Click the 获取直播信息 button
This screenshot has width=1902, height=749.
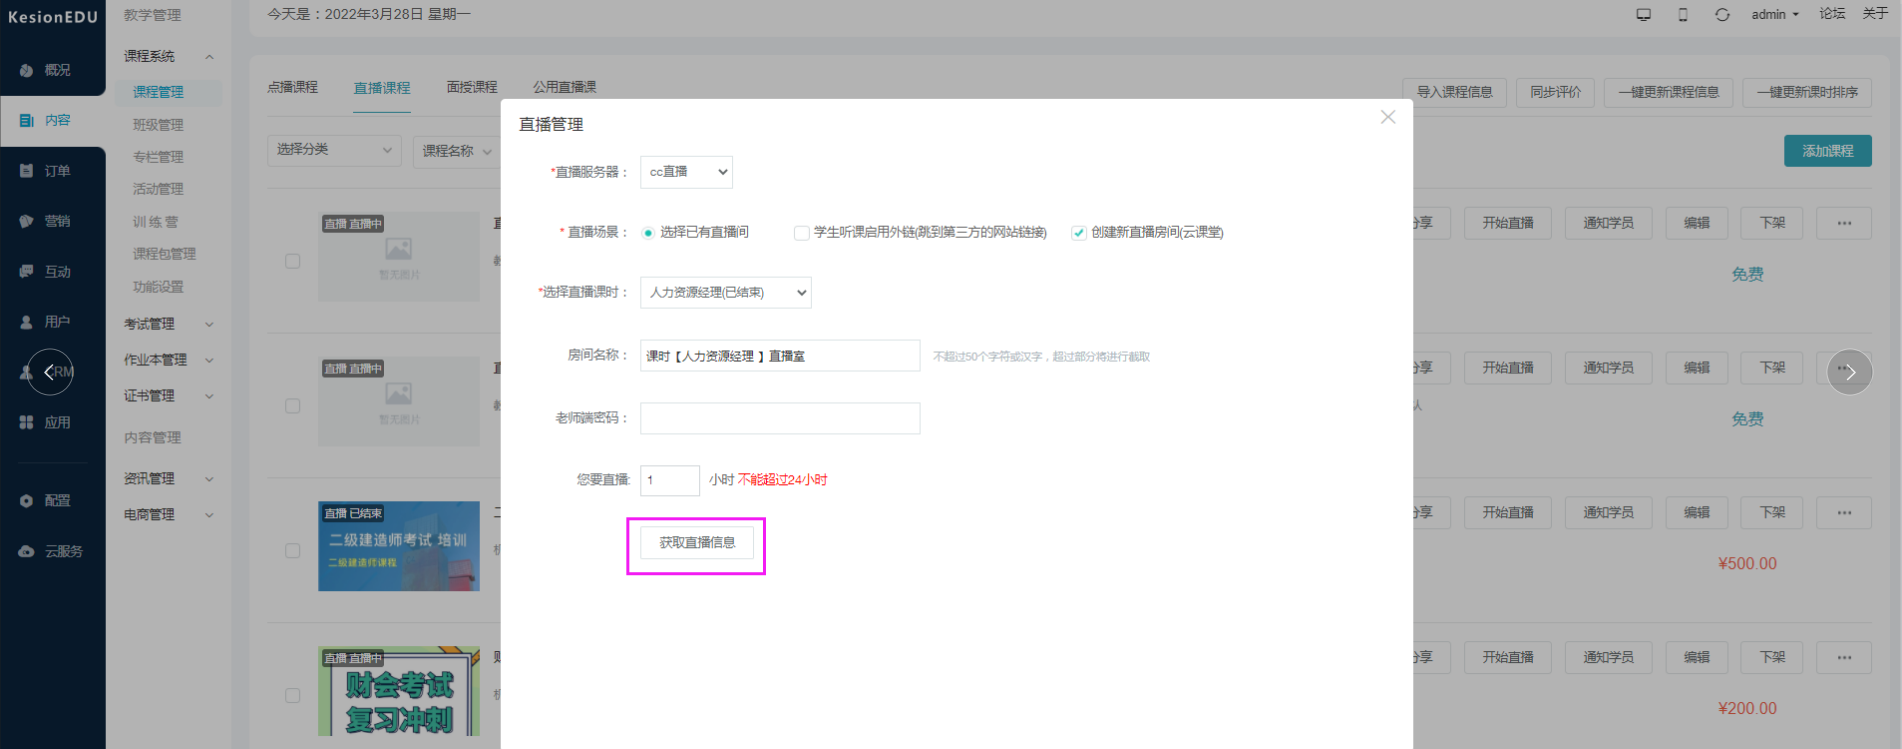coord(697,543)
